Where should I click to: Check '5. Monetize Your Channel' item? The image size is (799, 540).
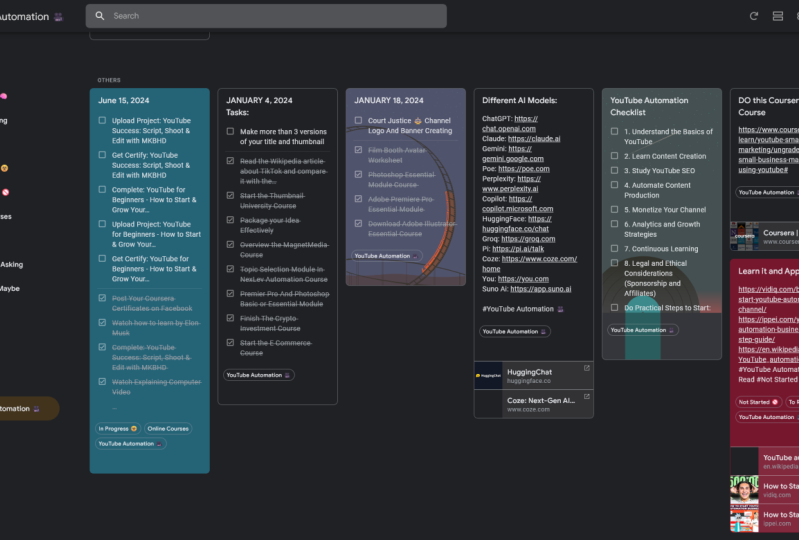(615, 210)
